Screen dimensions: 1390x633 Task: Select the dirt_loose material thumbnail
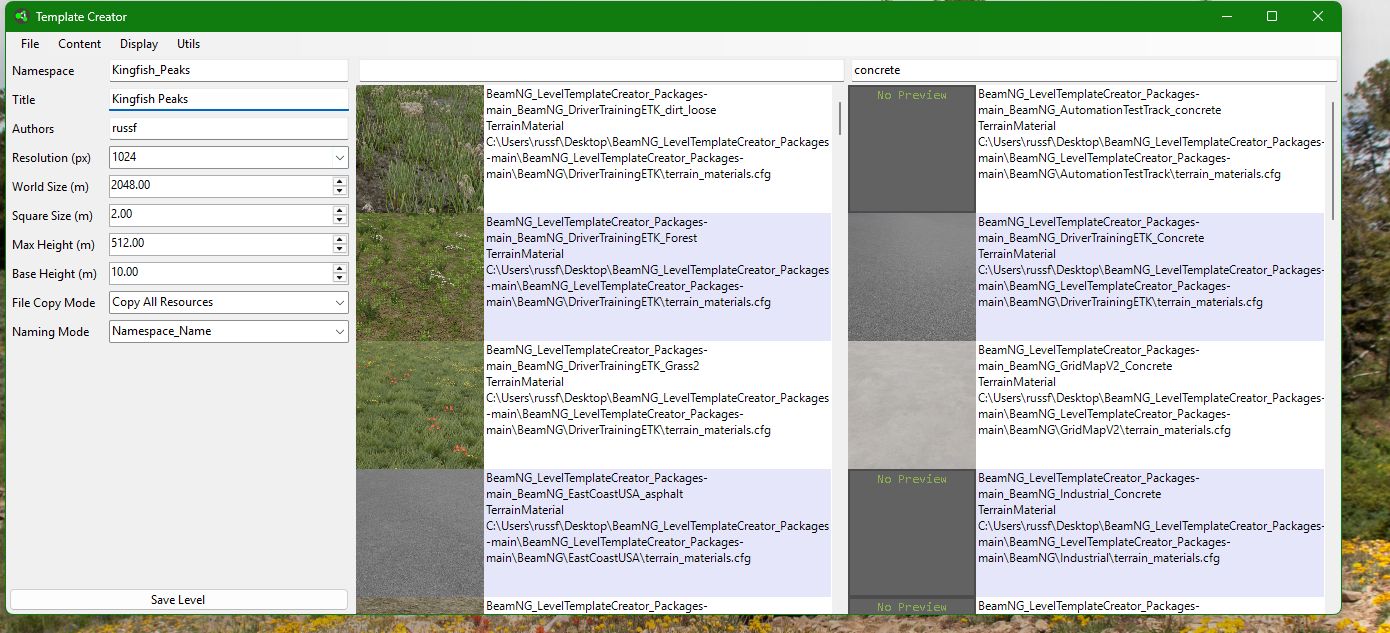pyautogui.click(x=420, y=149)
